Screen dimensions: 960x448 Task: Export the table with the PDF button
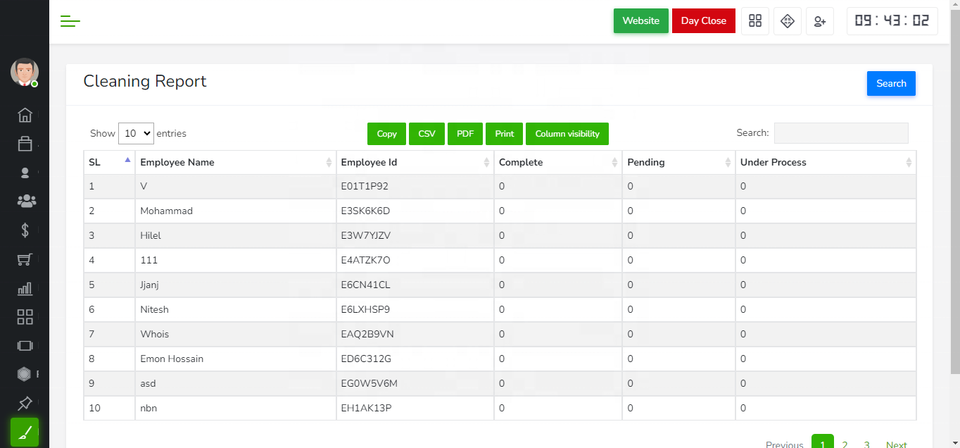click(x=465, y=133)
